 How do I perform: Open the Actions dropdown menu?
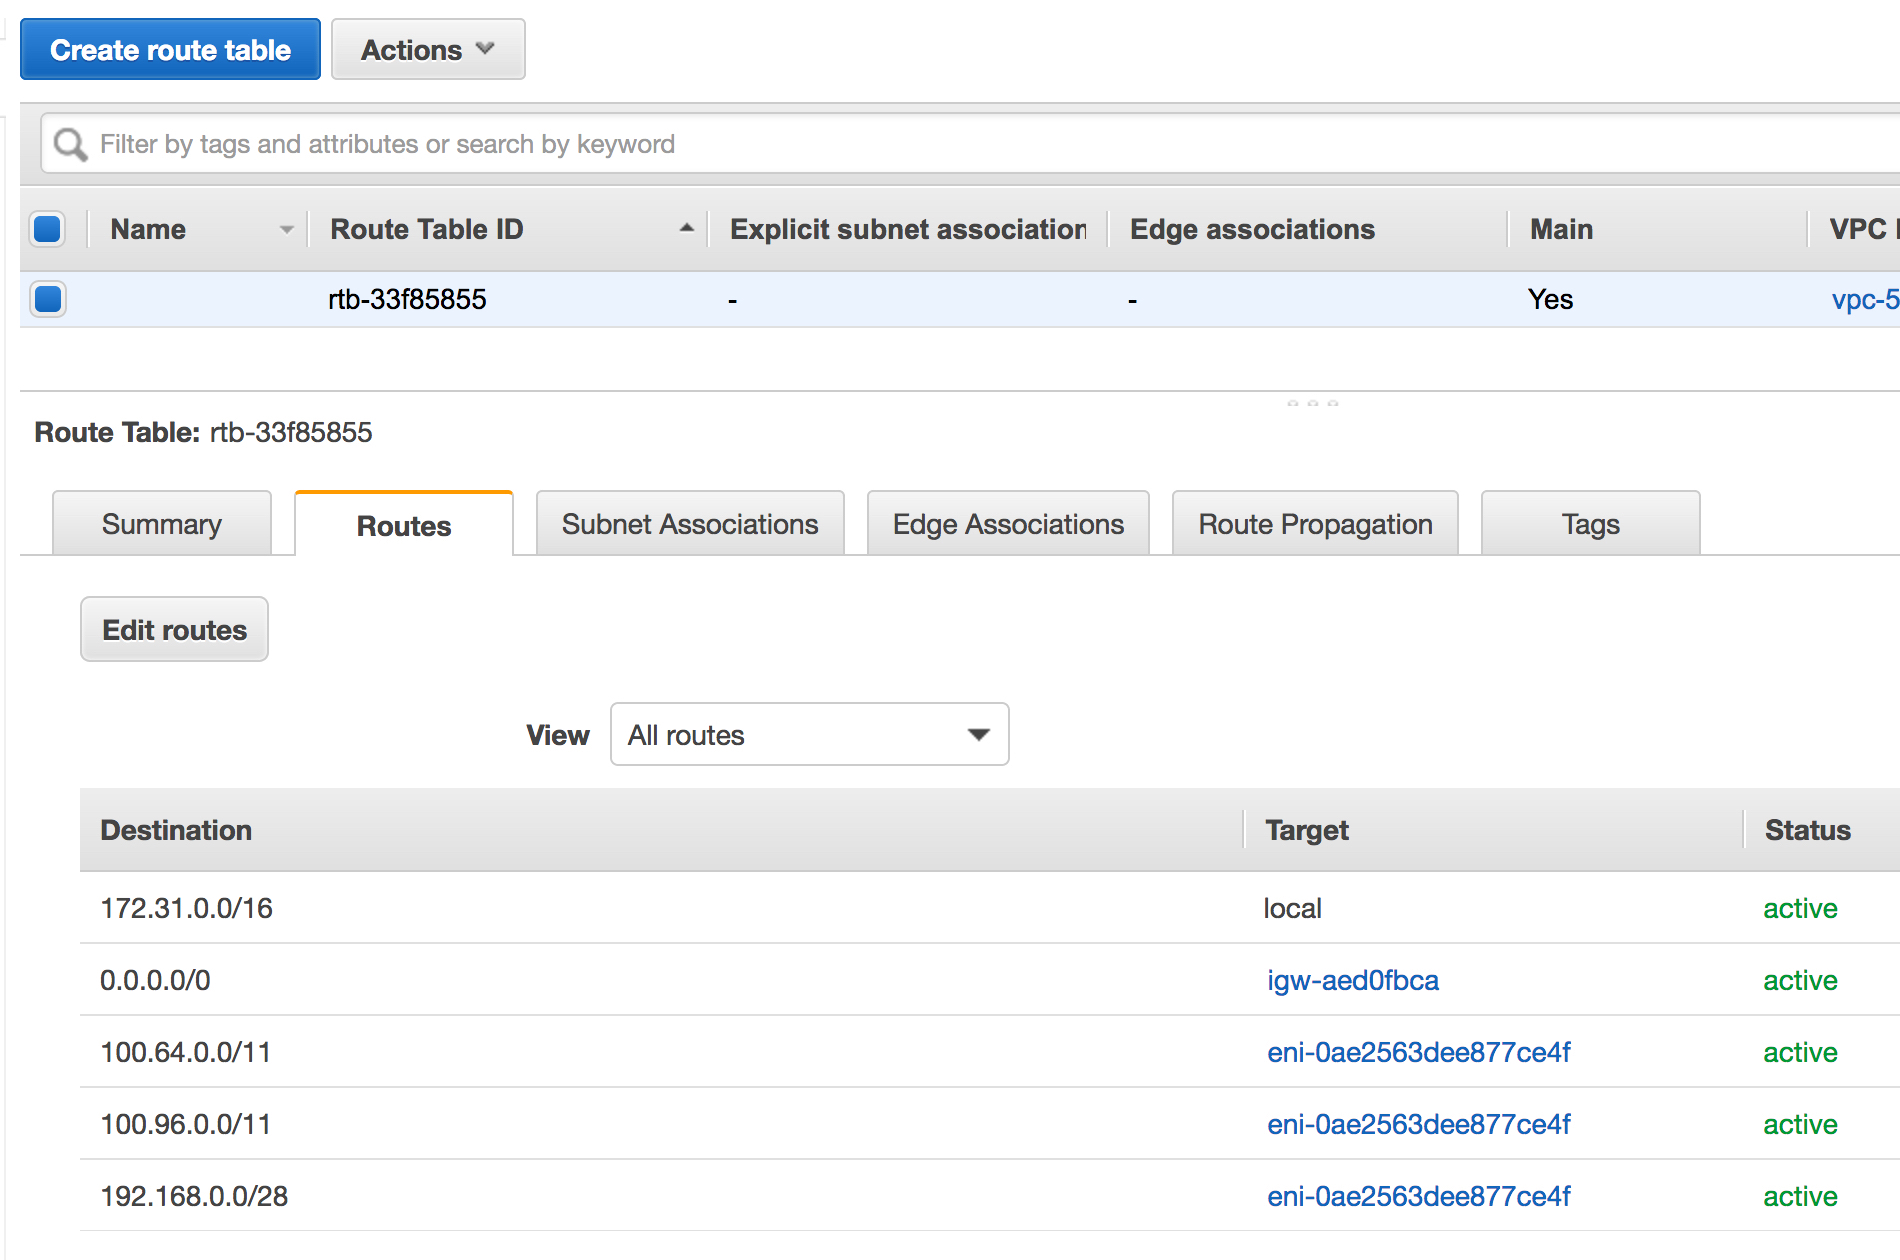tap(428, 50)
